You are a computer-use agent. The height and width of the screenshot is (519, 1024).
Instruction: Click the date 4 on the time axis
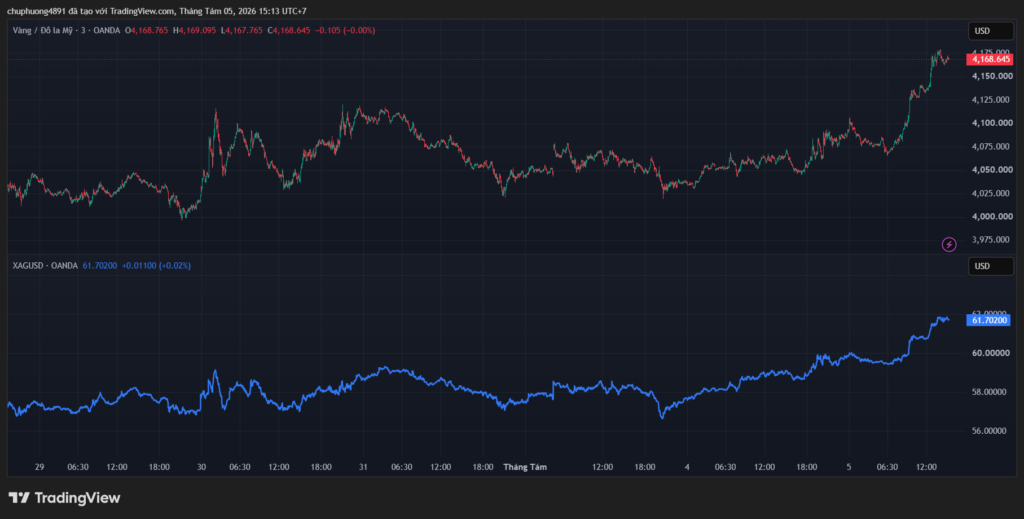pos(687,467)
